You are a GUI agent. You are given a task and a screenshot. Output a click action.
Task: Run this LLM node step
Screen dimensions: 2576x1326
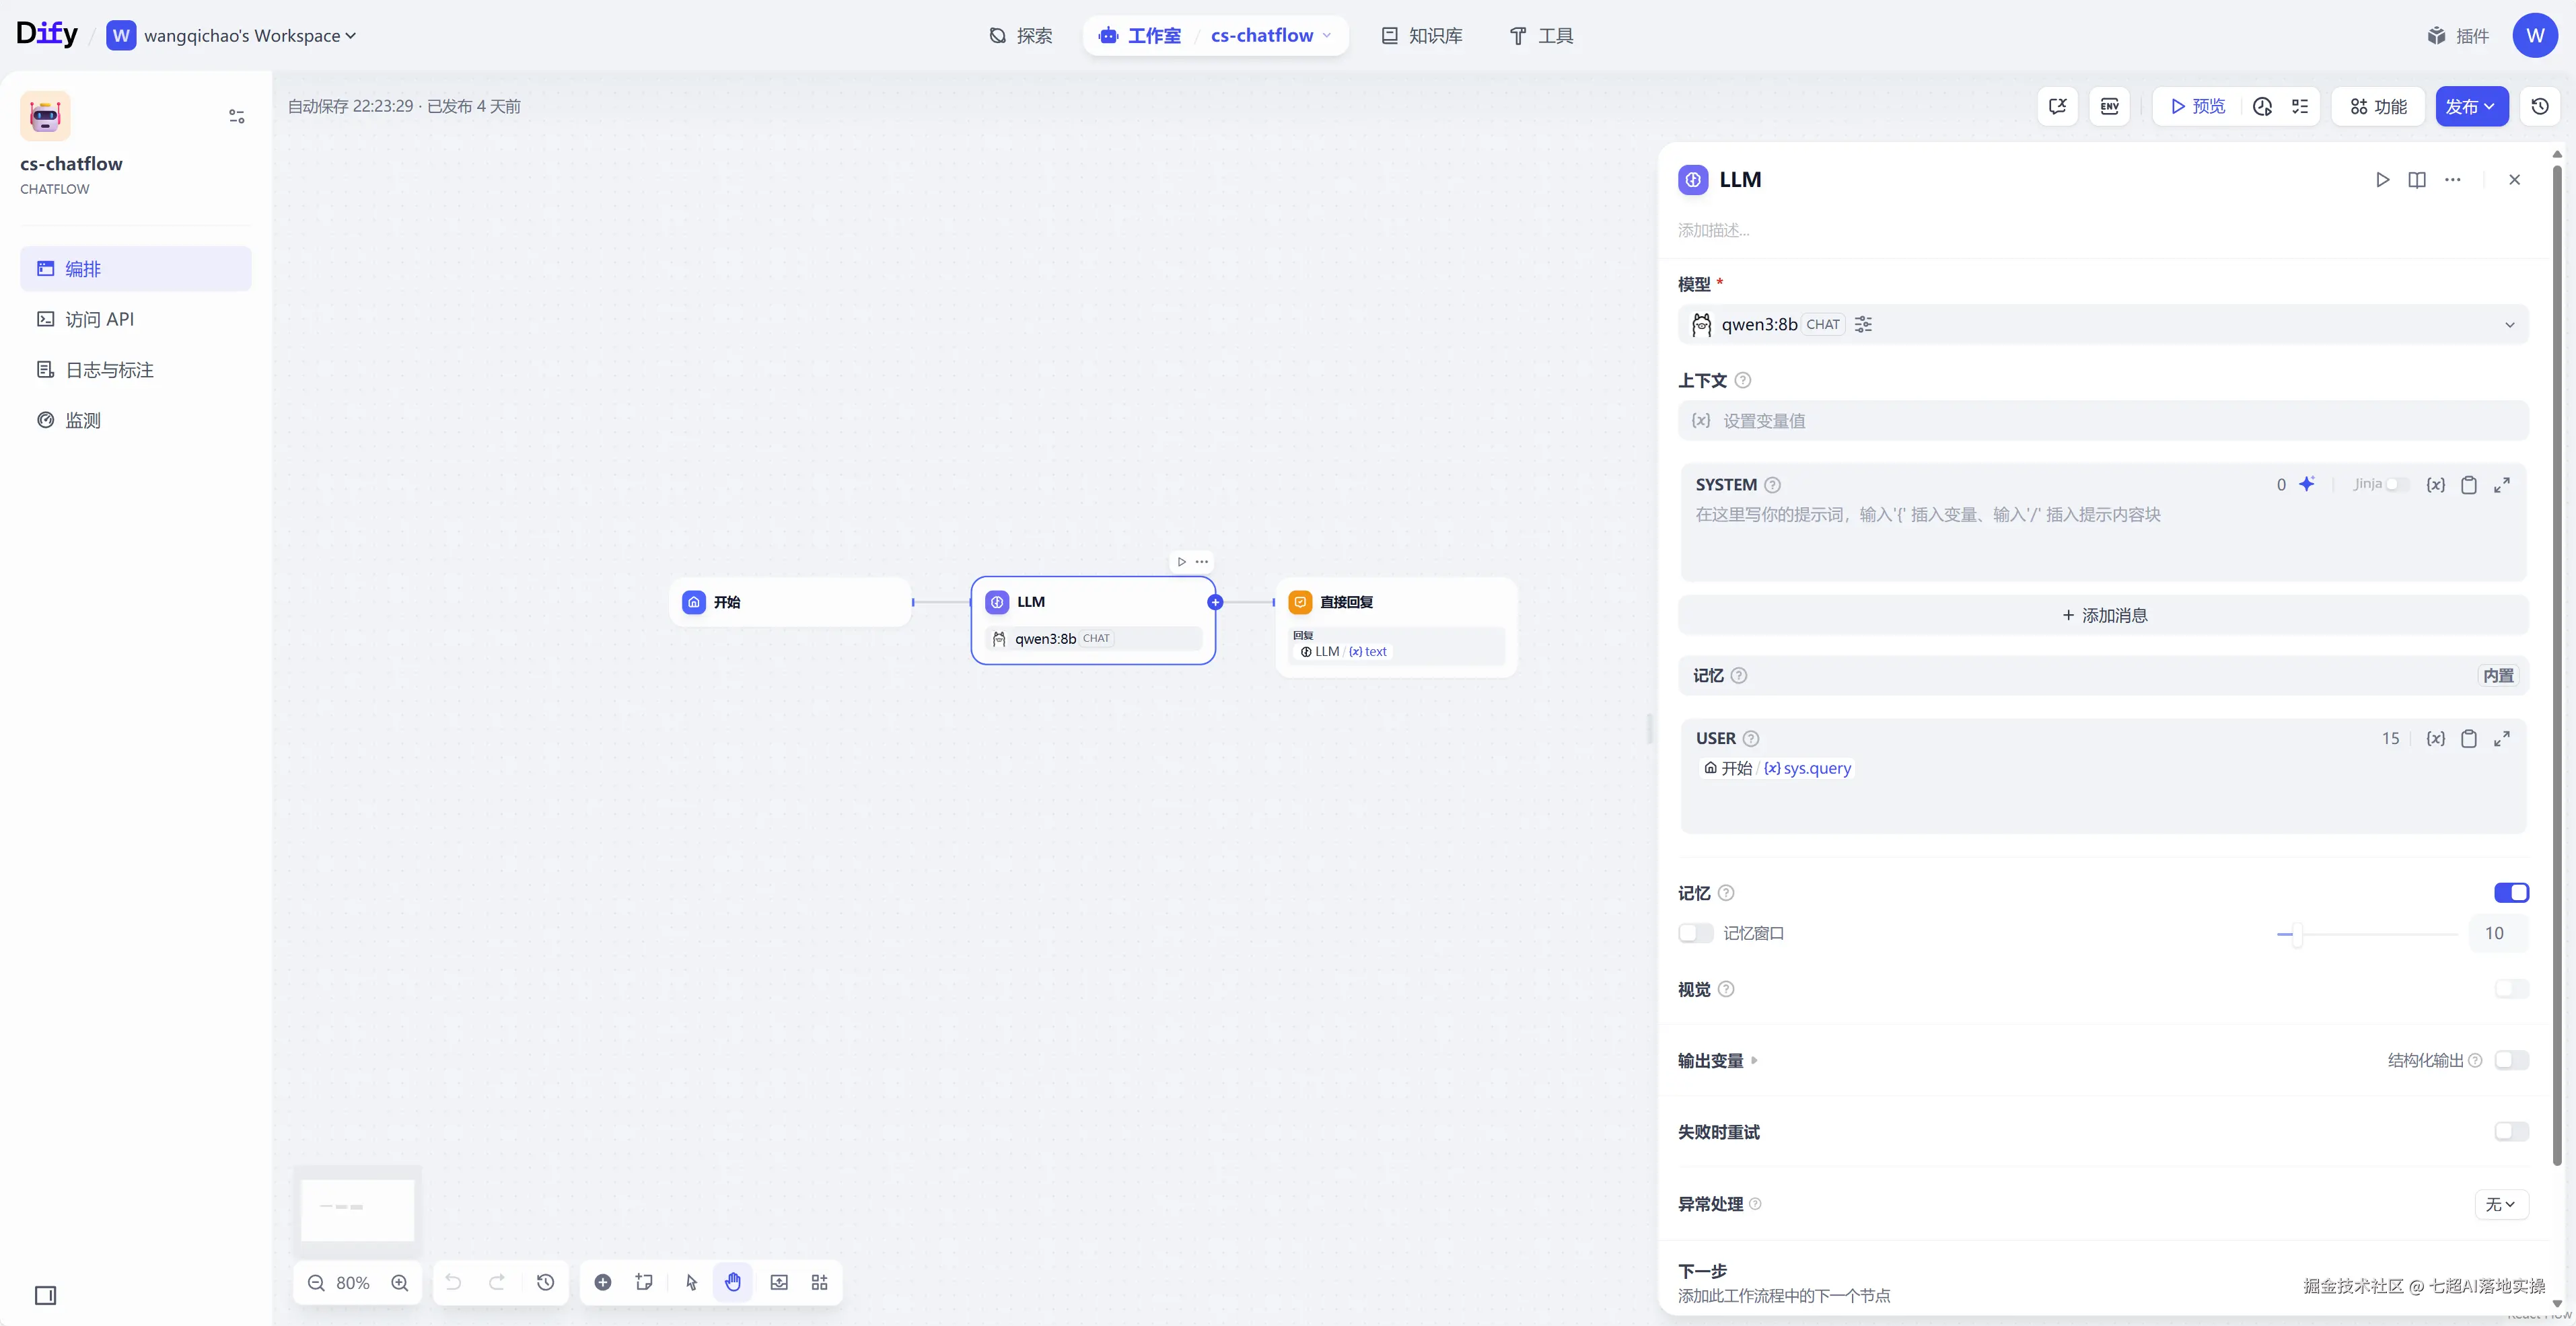[x=2382, y=180]
